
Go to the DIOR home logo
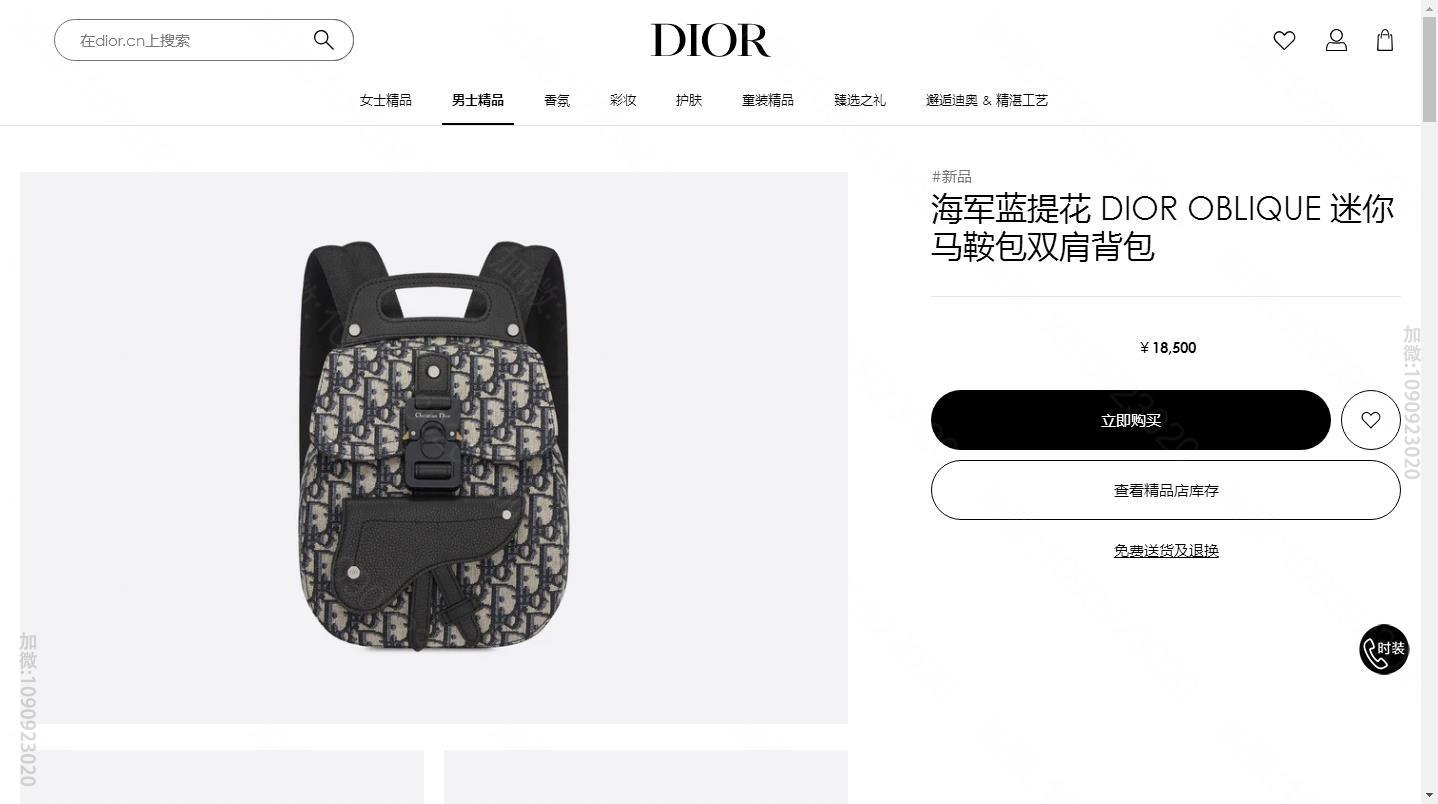(x=711, y=41)
